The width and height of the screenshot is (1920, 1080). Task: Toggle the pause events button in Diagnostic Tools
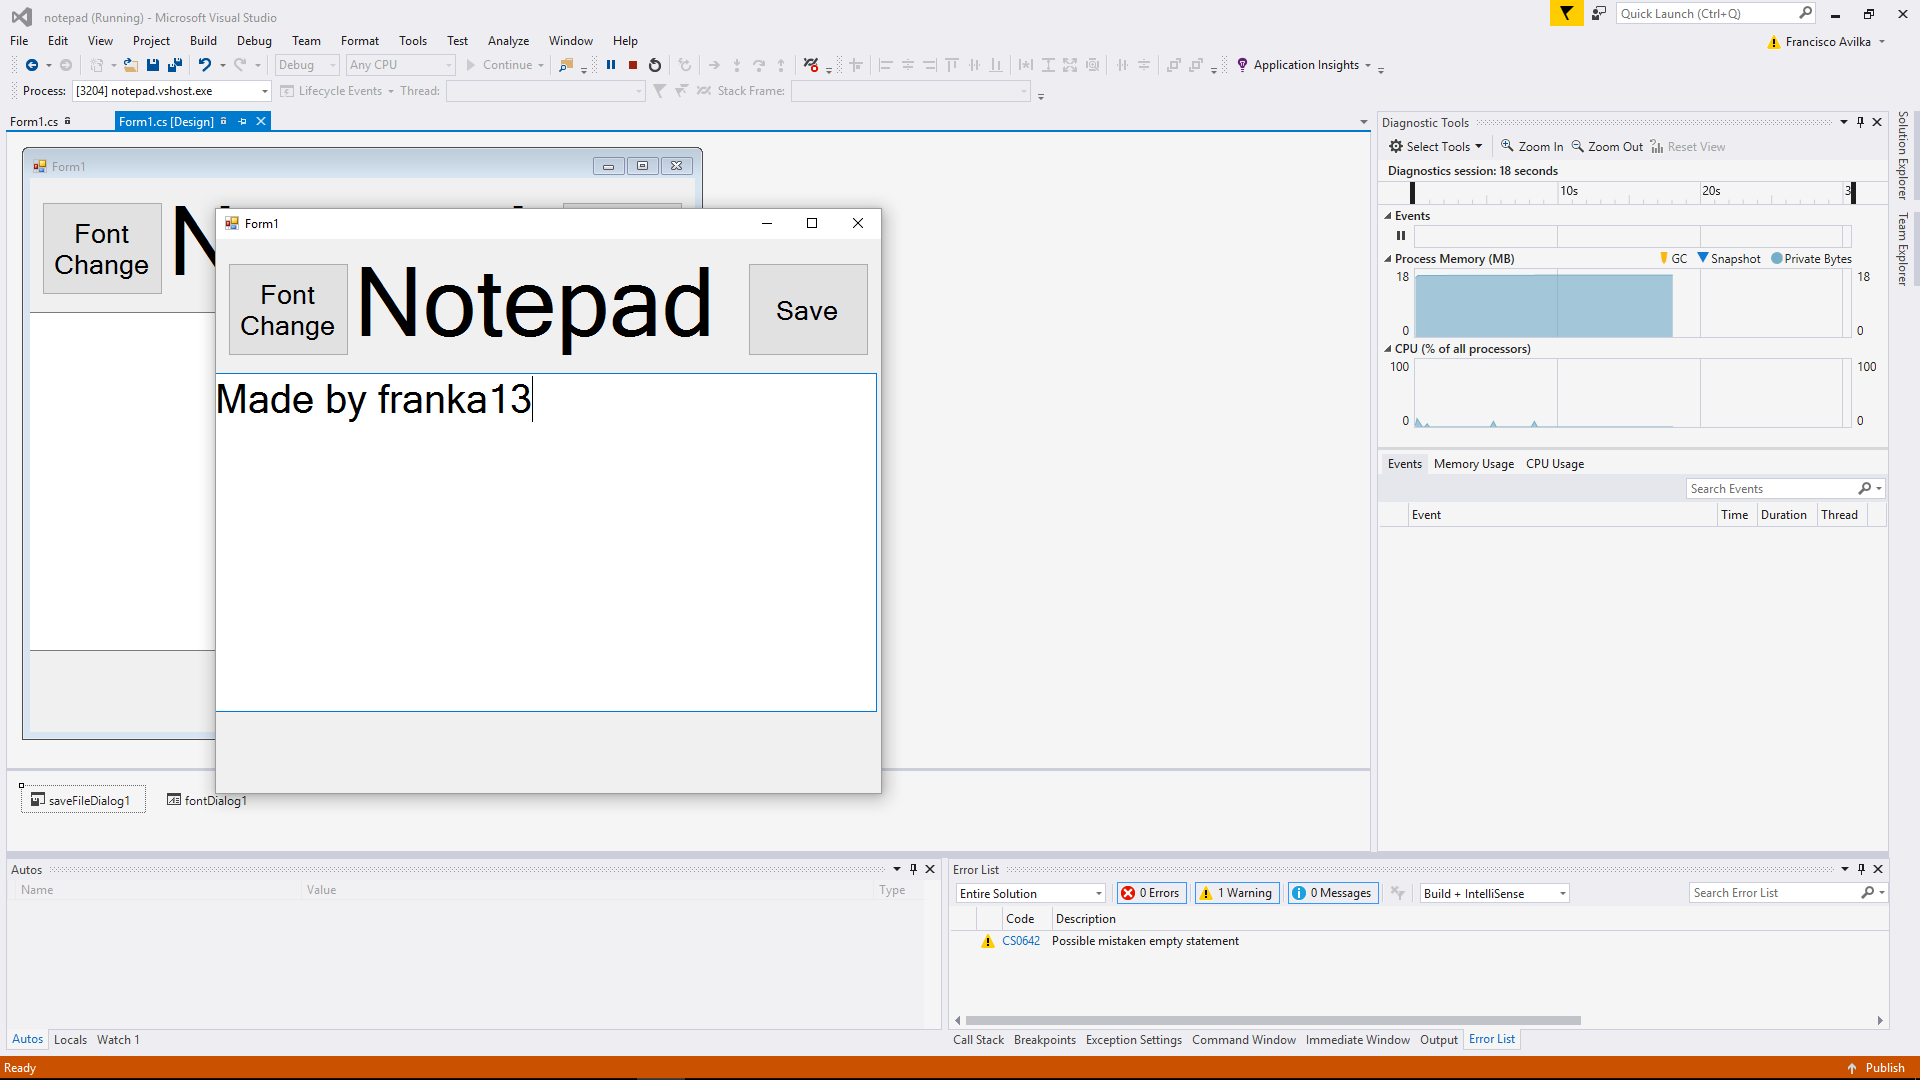point(1400,236)
